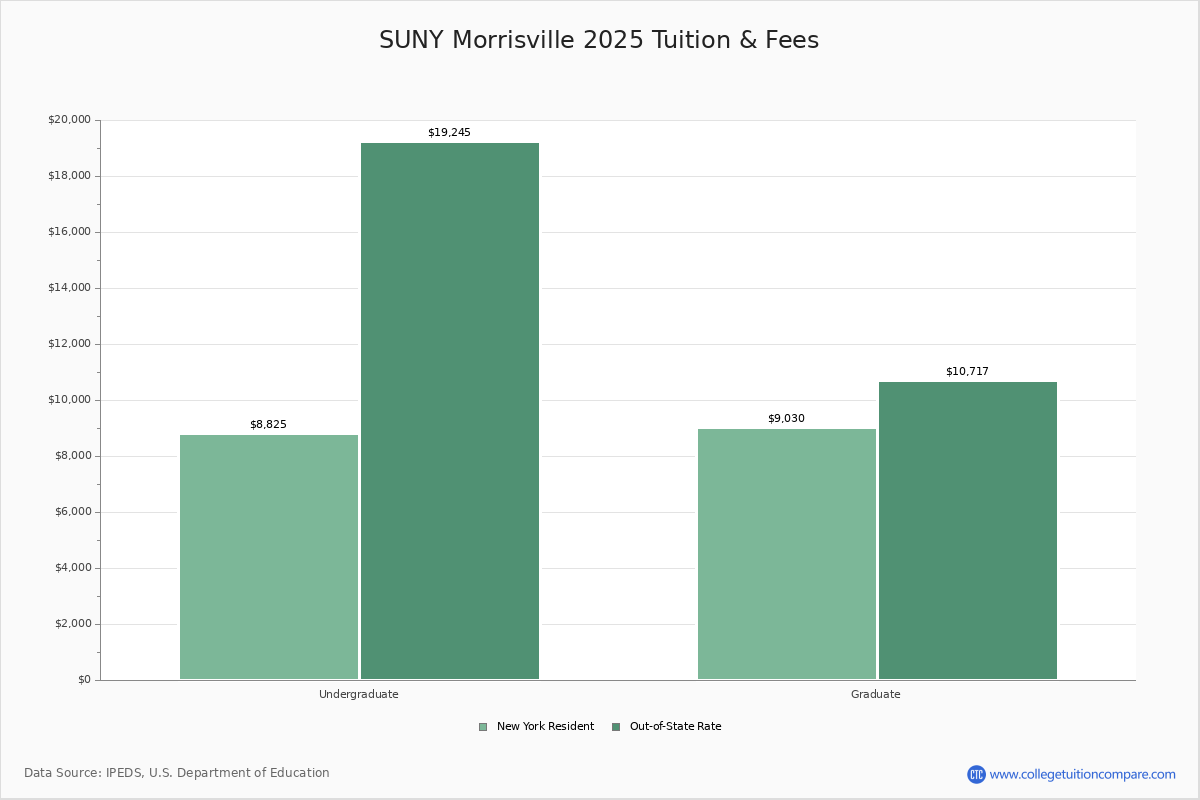Viewport: 1200px width, 800px height.
Task: Click the Graduate axis label
Action: [876, 693]
